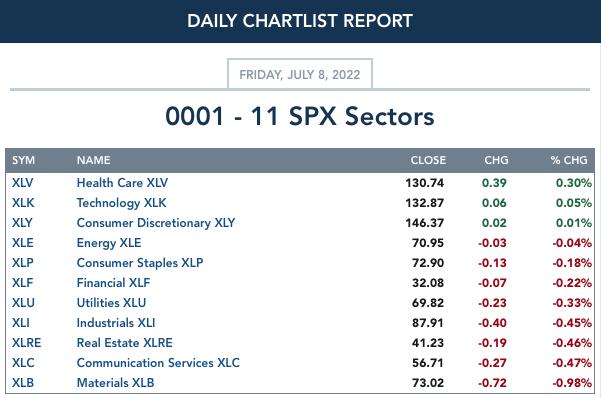Select the Utilities XLU link
Image resolution: width=601 pixels, height=398 pixels.
point(111,303)
